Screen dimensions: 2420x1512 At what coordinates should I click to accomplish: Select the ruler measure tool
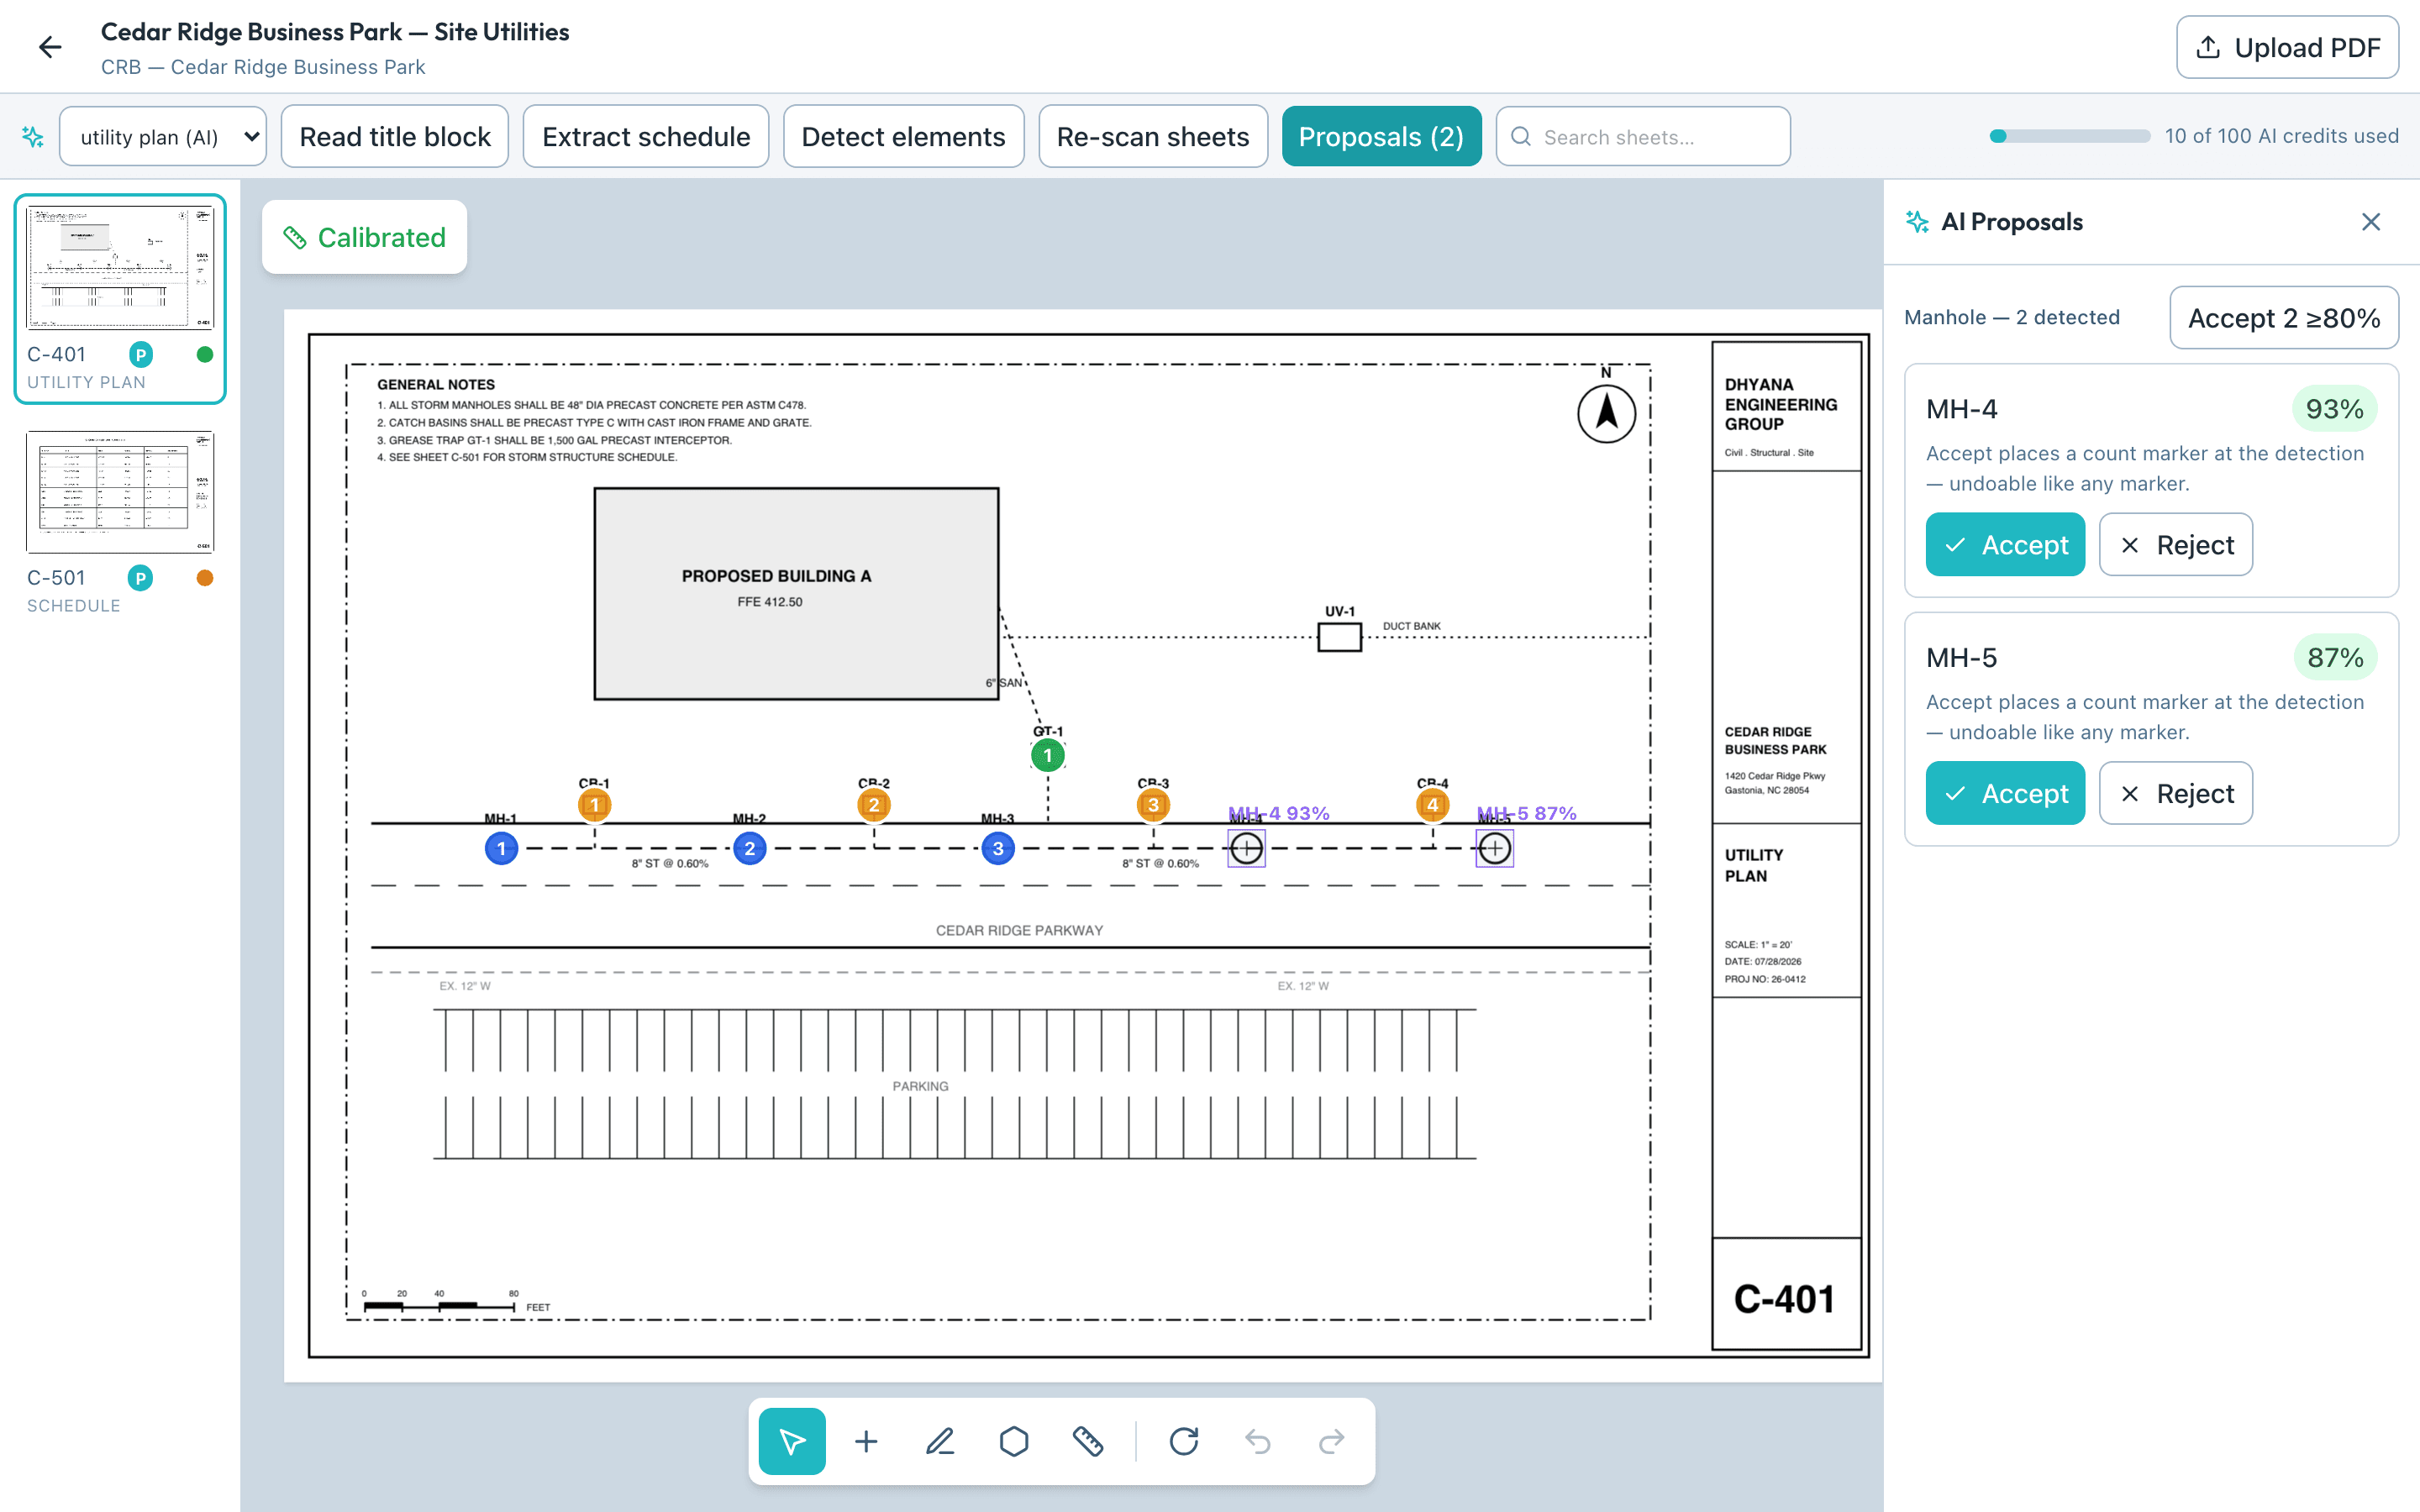pos(1088,1442)
